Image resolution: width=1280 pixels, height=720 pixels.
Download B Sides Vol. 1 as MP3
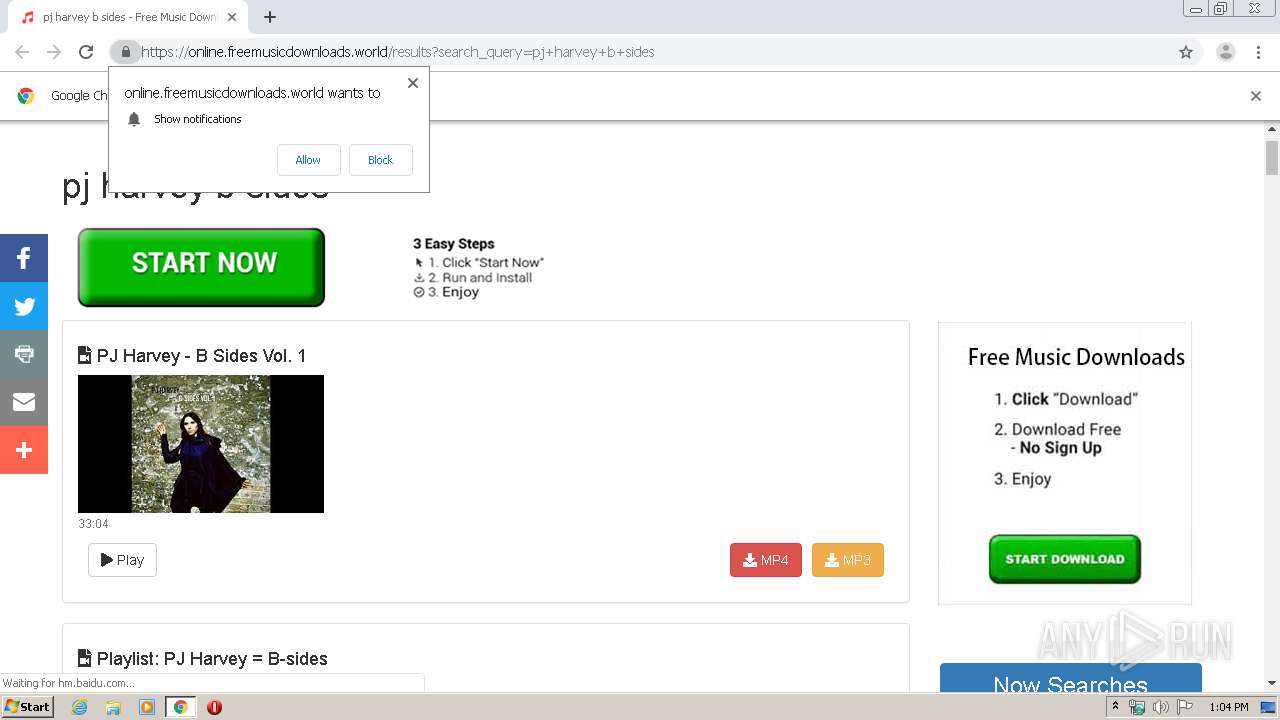848,560
